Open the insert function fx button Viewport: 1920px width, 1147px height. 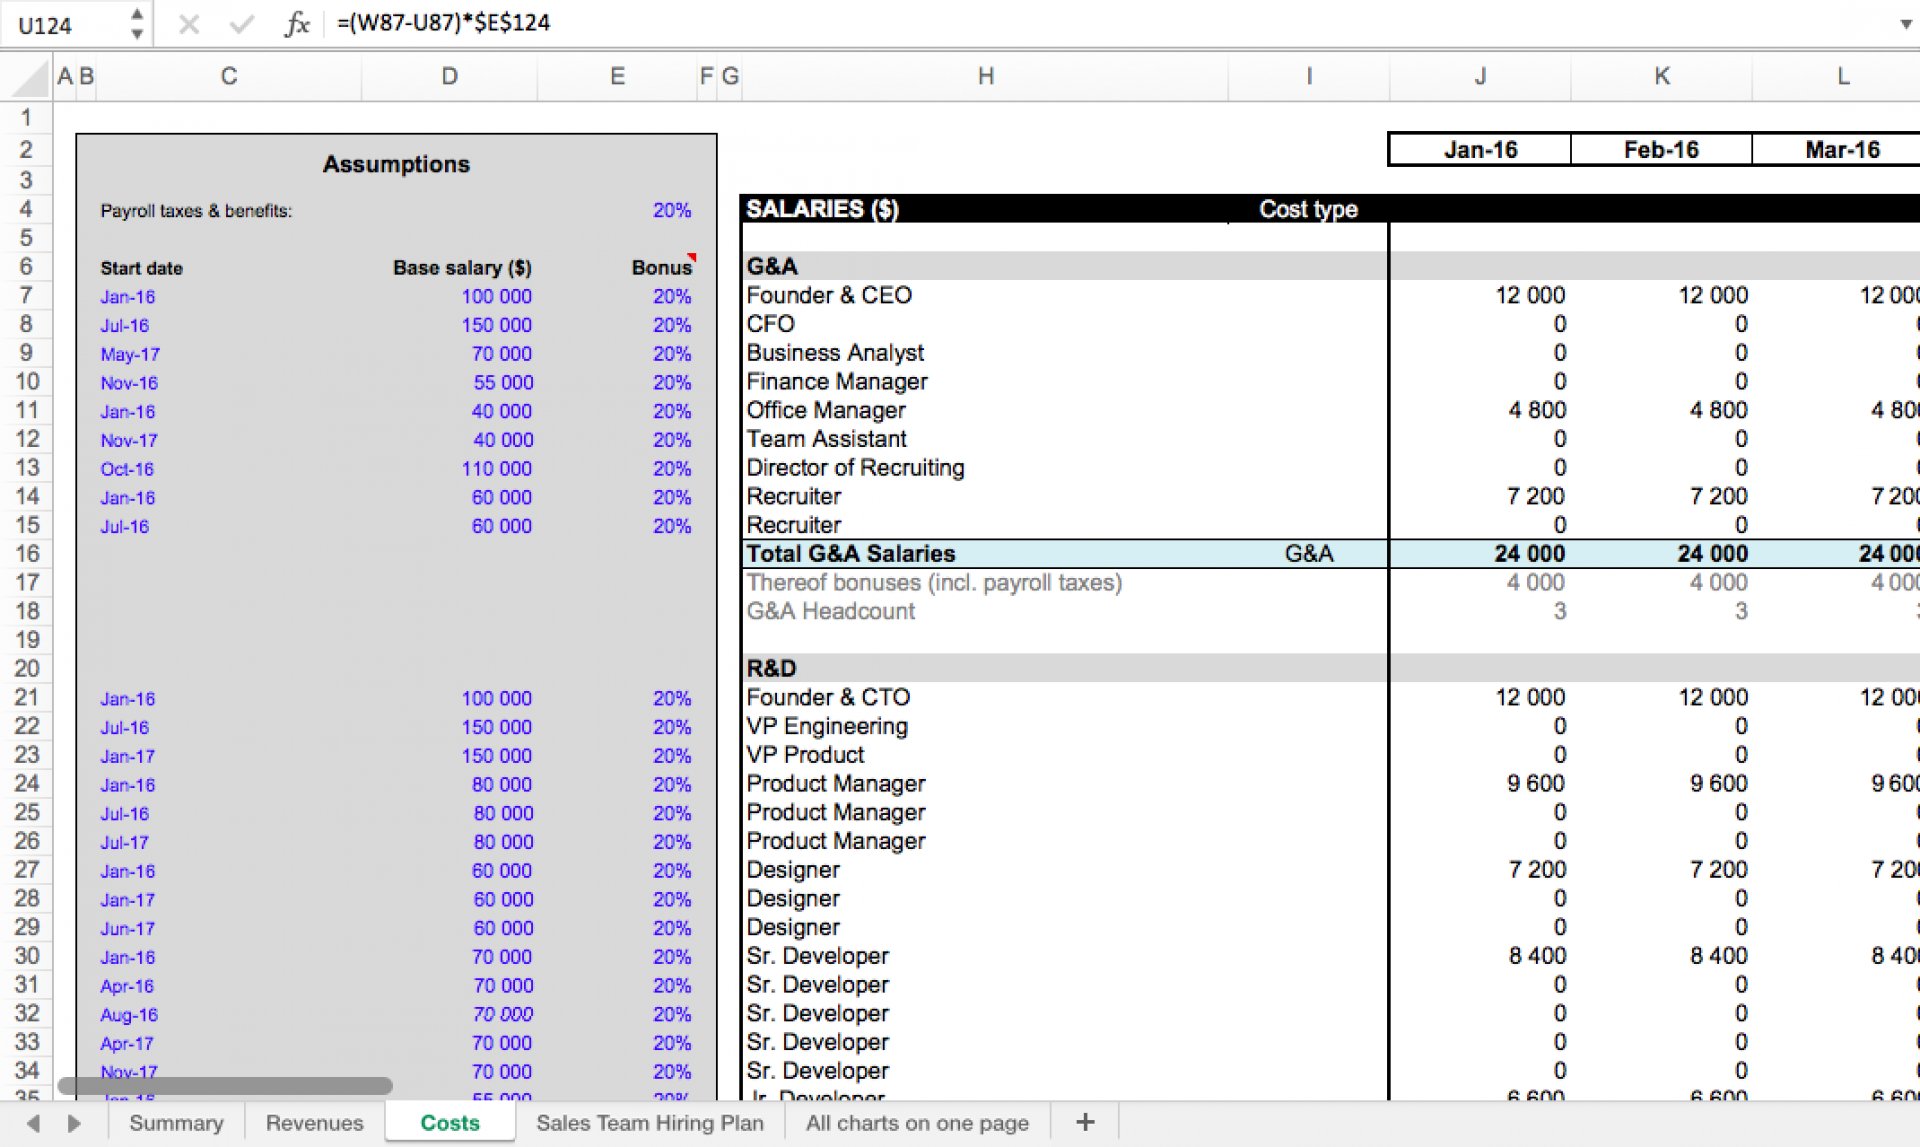pos(297,24)
